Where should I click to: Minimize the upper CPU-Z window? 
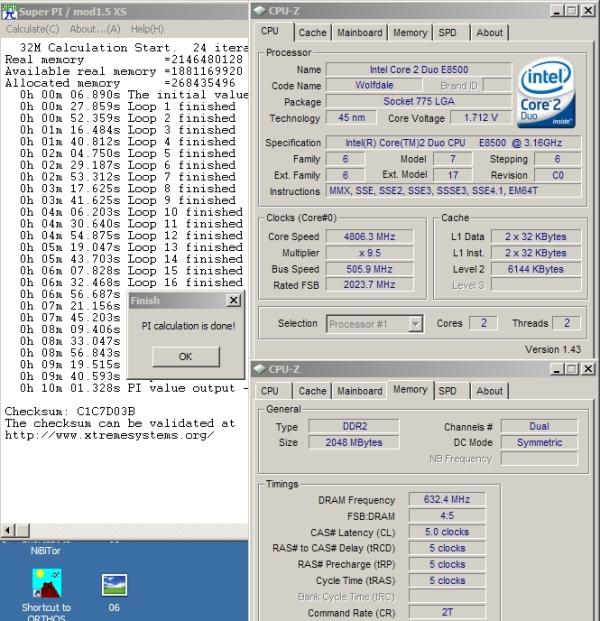[x=556, y=11]
